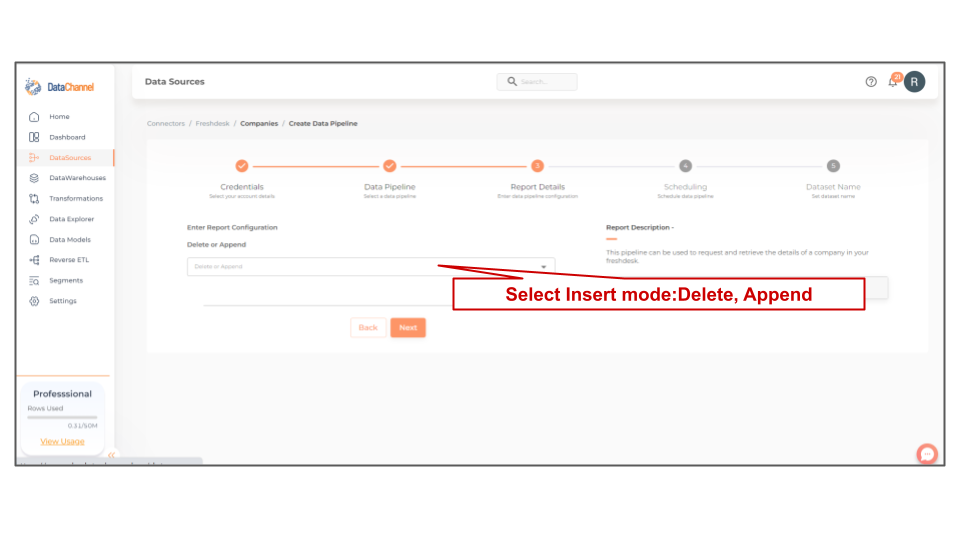Click the Transformations sidebar icon
Viewport: 960px width, 540px height.
tap(34, 198)
